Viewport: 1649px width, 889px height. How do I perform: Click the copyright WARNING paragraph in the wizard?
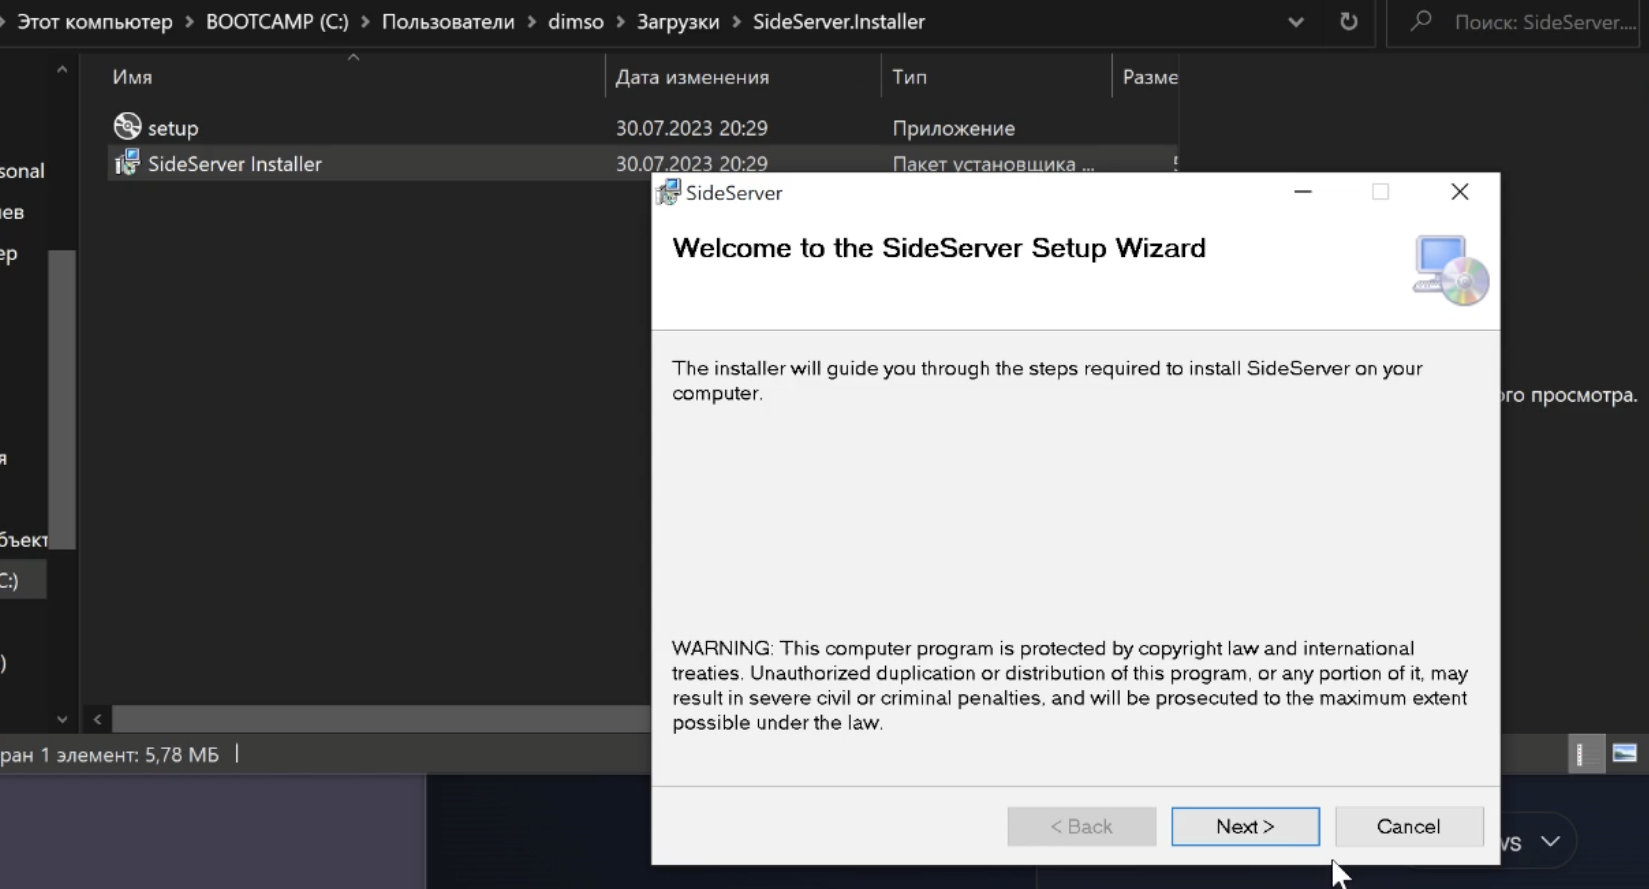(x=1070, y=685)
